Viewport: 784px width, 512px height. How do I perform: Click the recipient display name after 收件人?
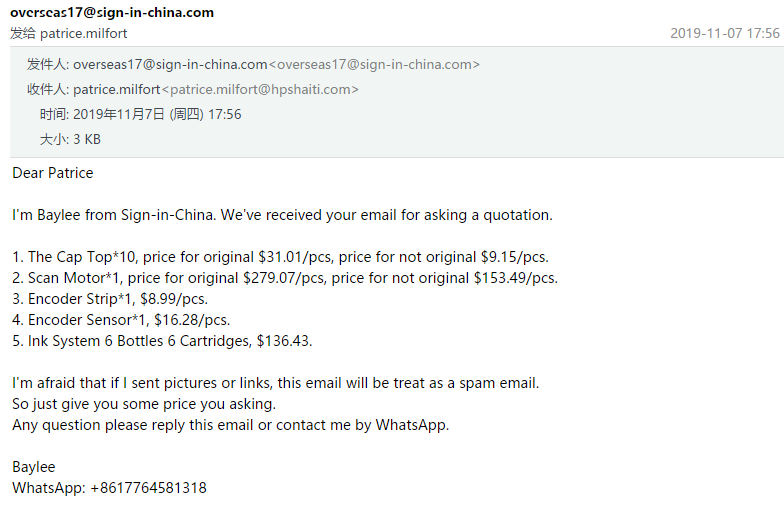point(116,90)
